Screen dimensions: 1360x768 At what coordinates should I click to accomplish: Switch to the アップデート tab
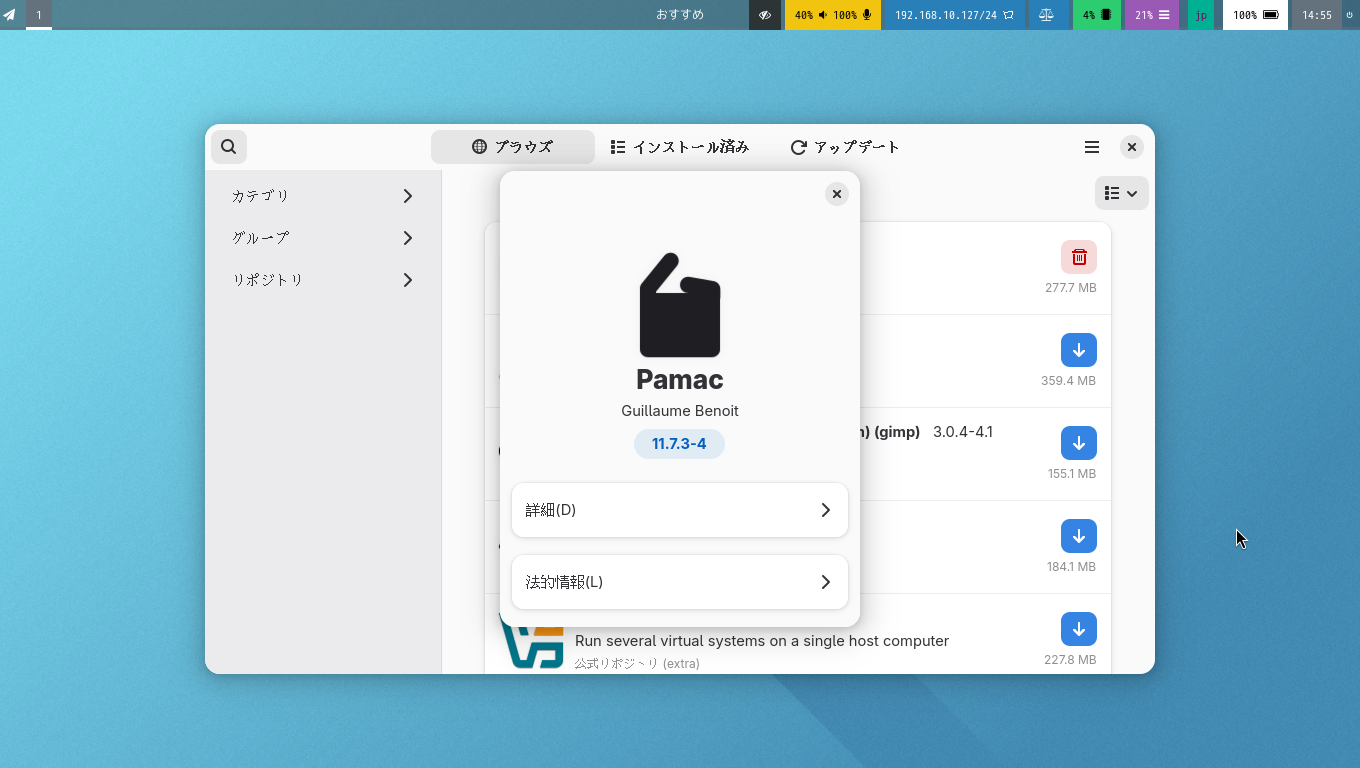(845, 147)
